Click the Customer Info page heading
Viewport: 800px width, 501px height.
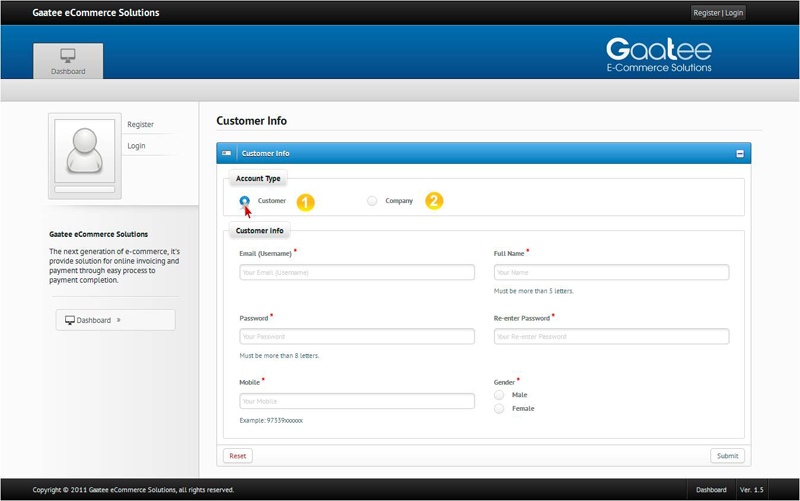[252, 121]
